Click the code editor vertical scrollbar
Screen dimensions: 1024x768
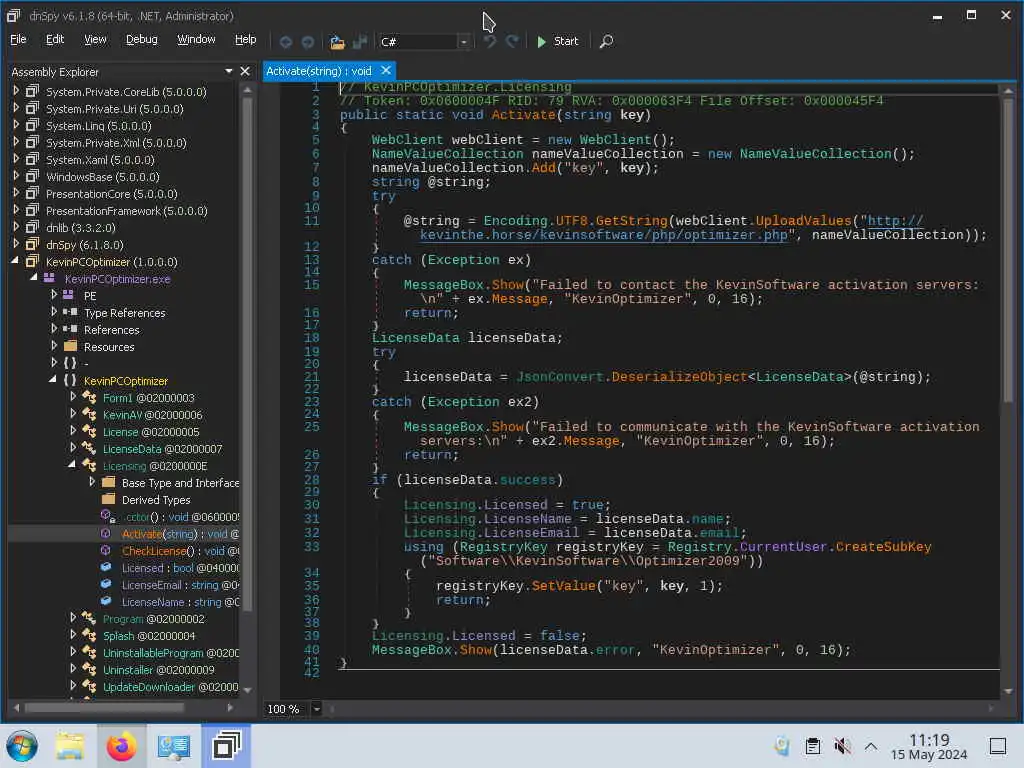(1008, 248)
